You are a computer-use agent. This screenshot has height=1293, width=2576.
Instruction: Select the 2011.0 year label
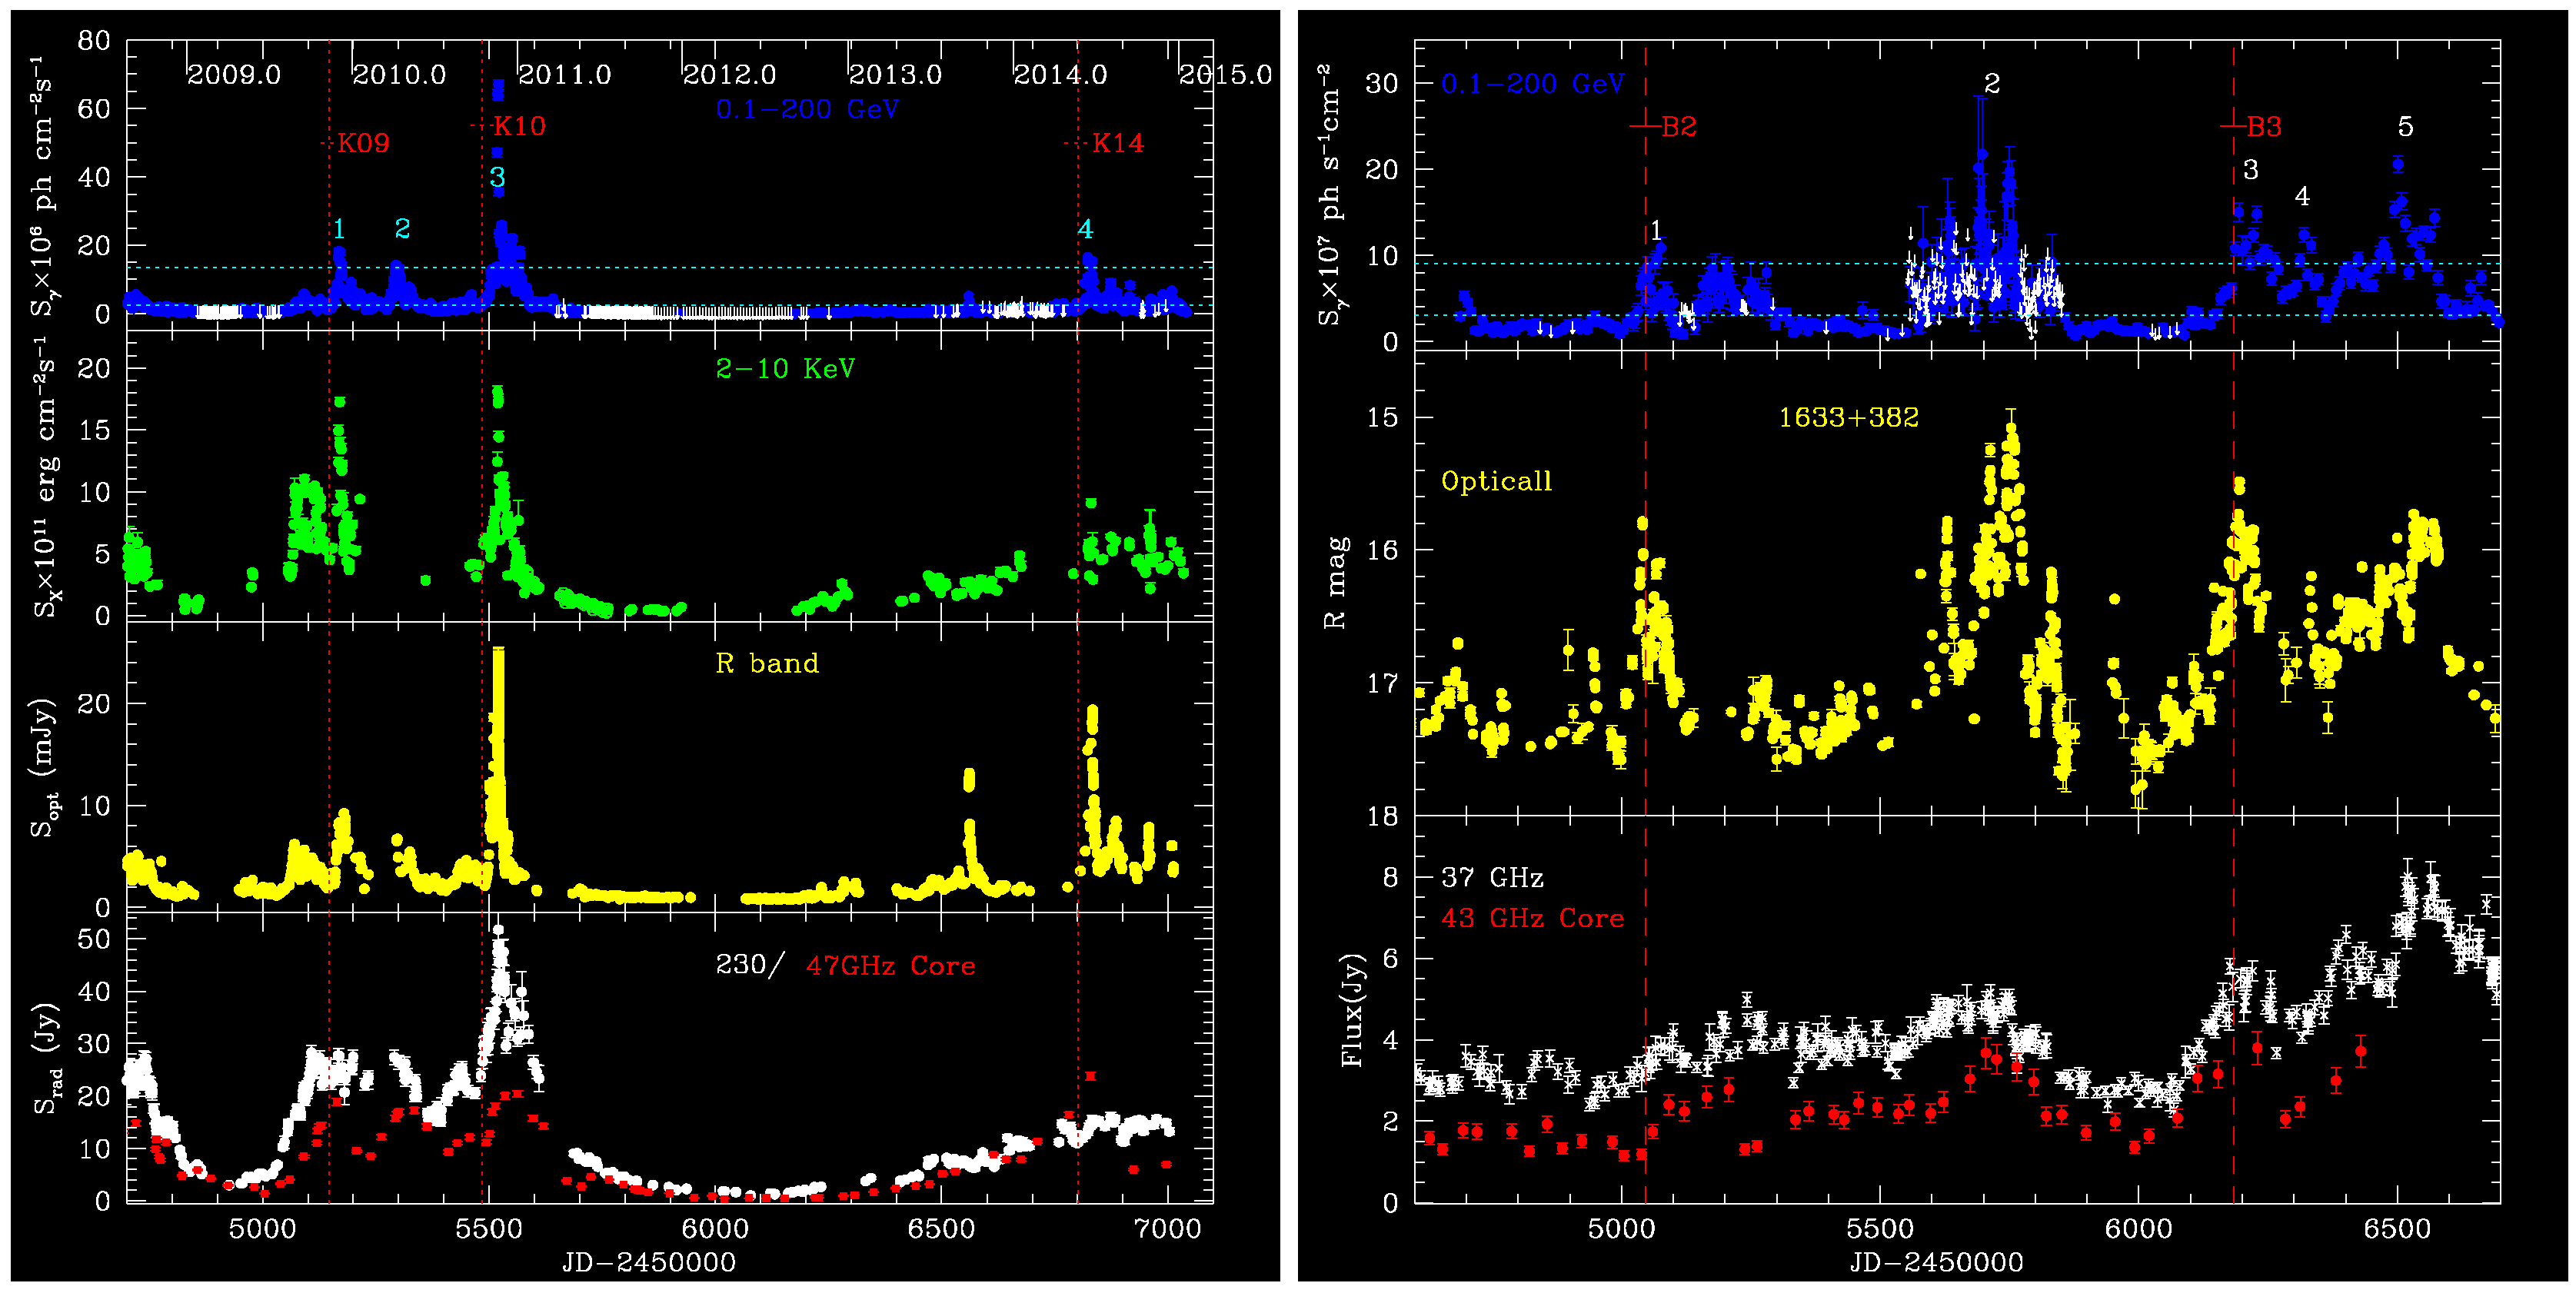[x=564, y=75]
